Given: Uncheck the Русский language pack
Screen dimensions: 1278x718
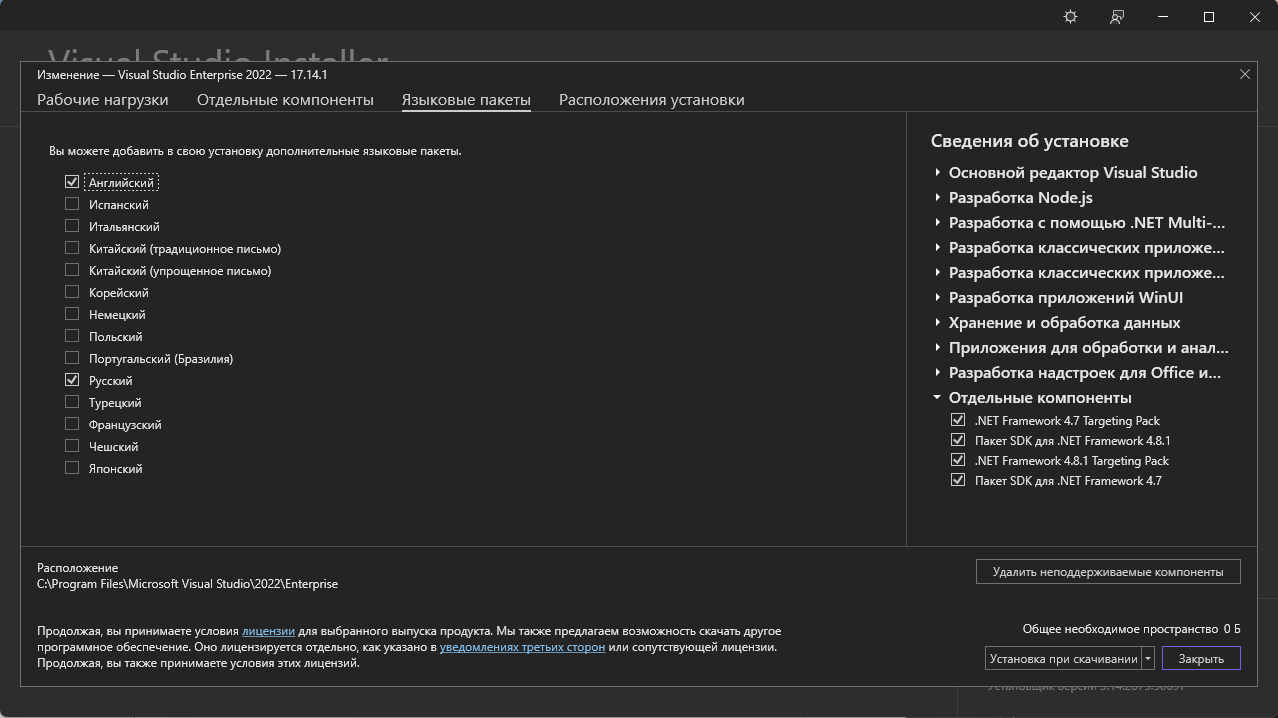Looking at the screenshot, I should [x=72, y=380].
